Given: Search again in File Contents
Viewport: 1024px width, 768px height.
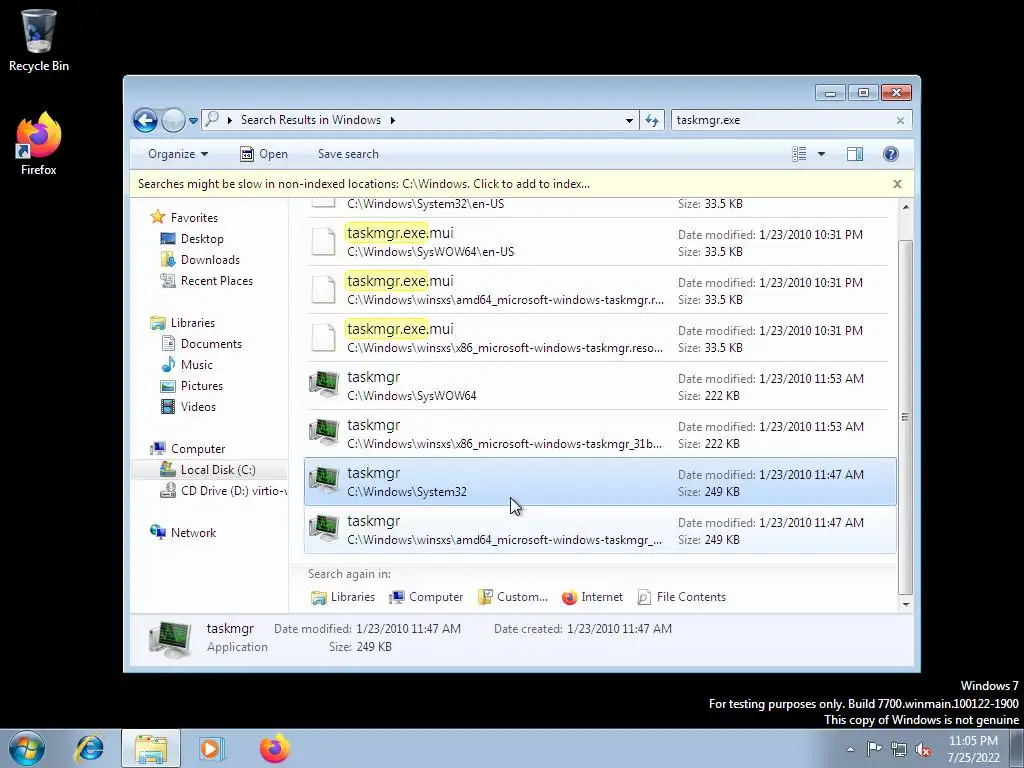Looking at the screenshot, I should (x=682, y=597).
